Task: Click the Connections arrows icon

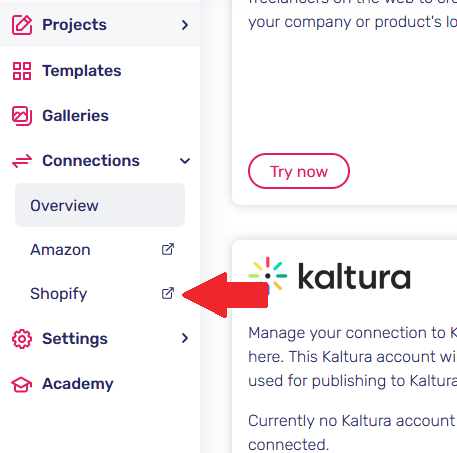Action: pyautogui.click(x=22, y=161)
